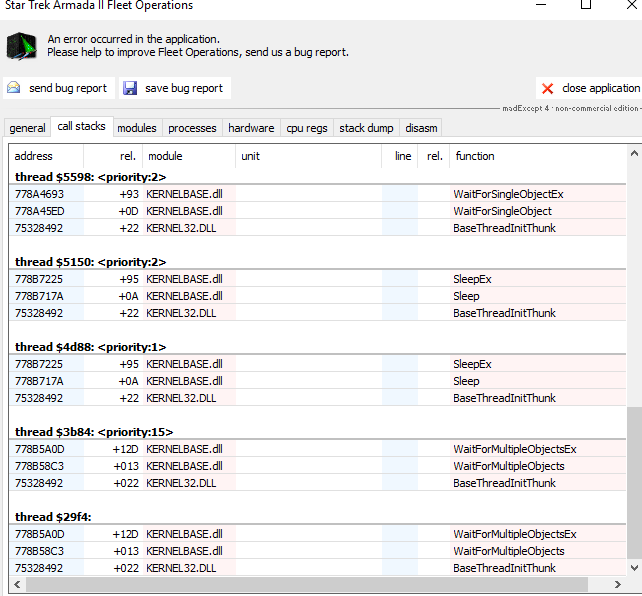Click the horizontal scrollbar thumb
The image size is (642, 596).
(x=307, y=584)
